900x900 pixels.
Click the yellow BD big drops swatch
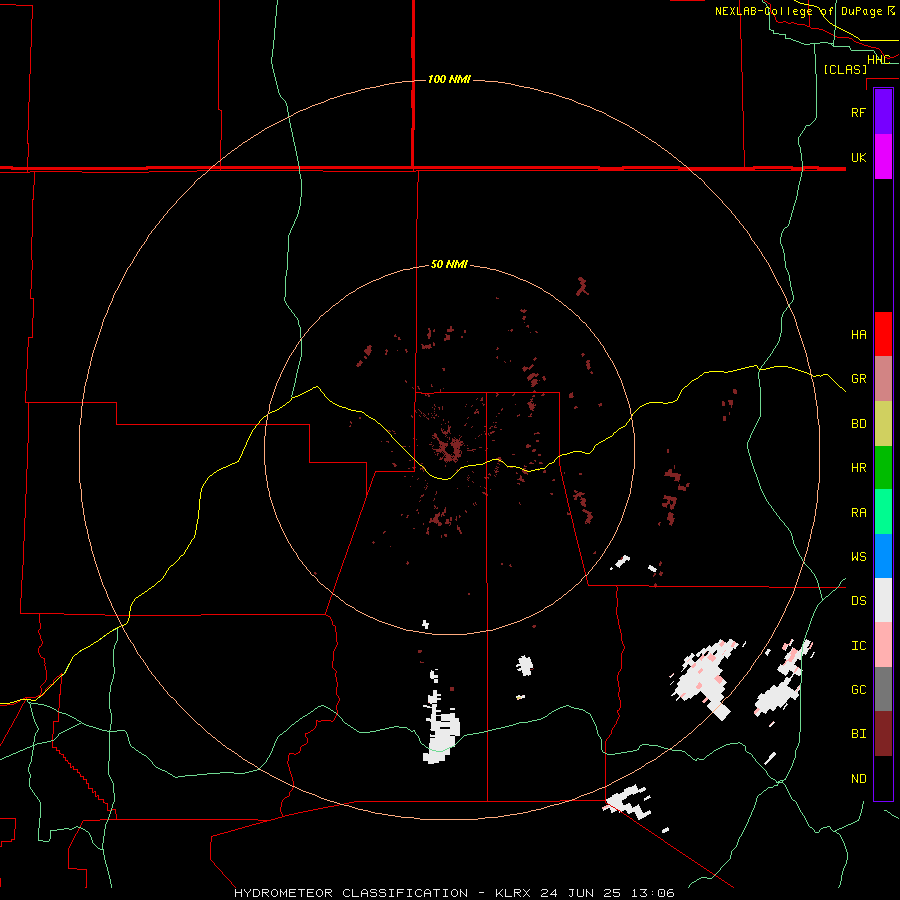[x=883, y=424]
